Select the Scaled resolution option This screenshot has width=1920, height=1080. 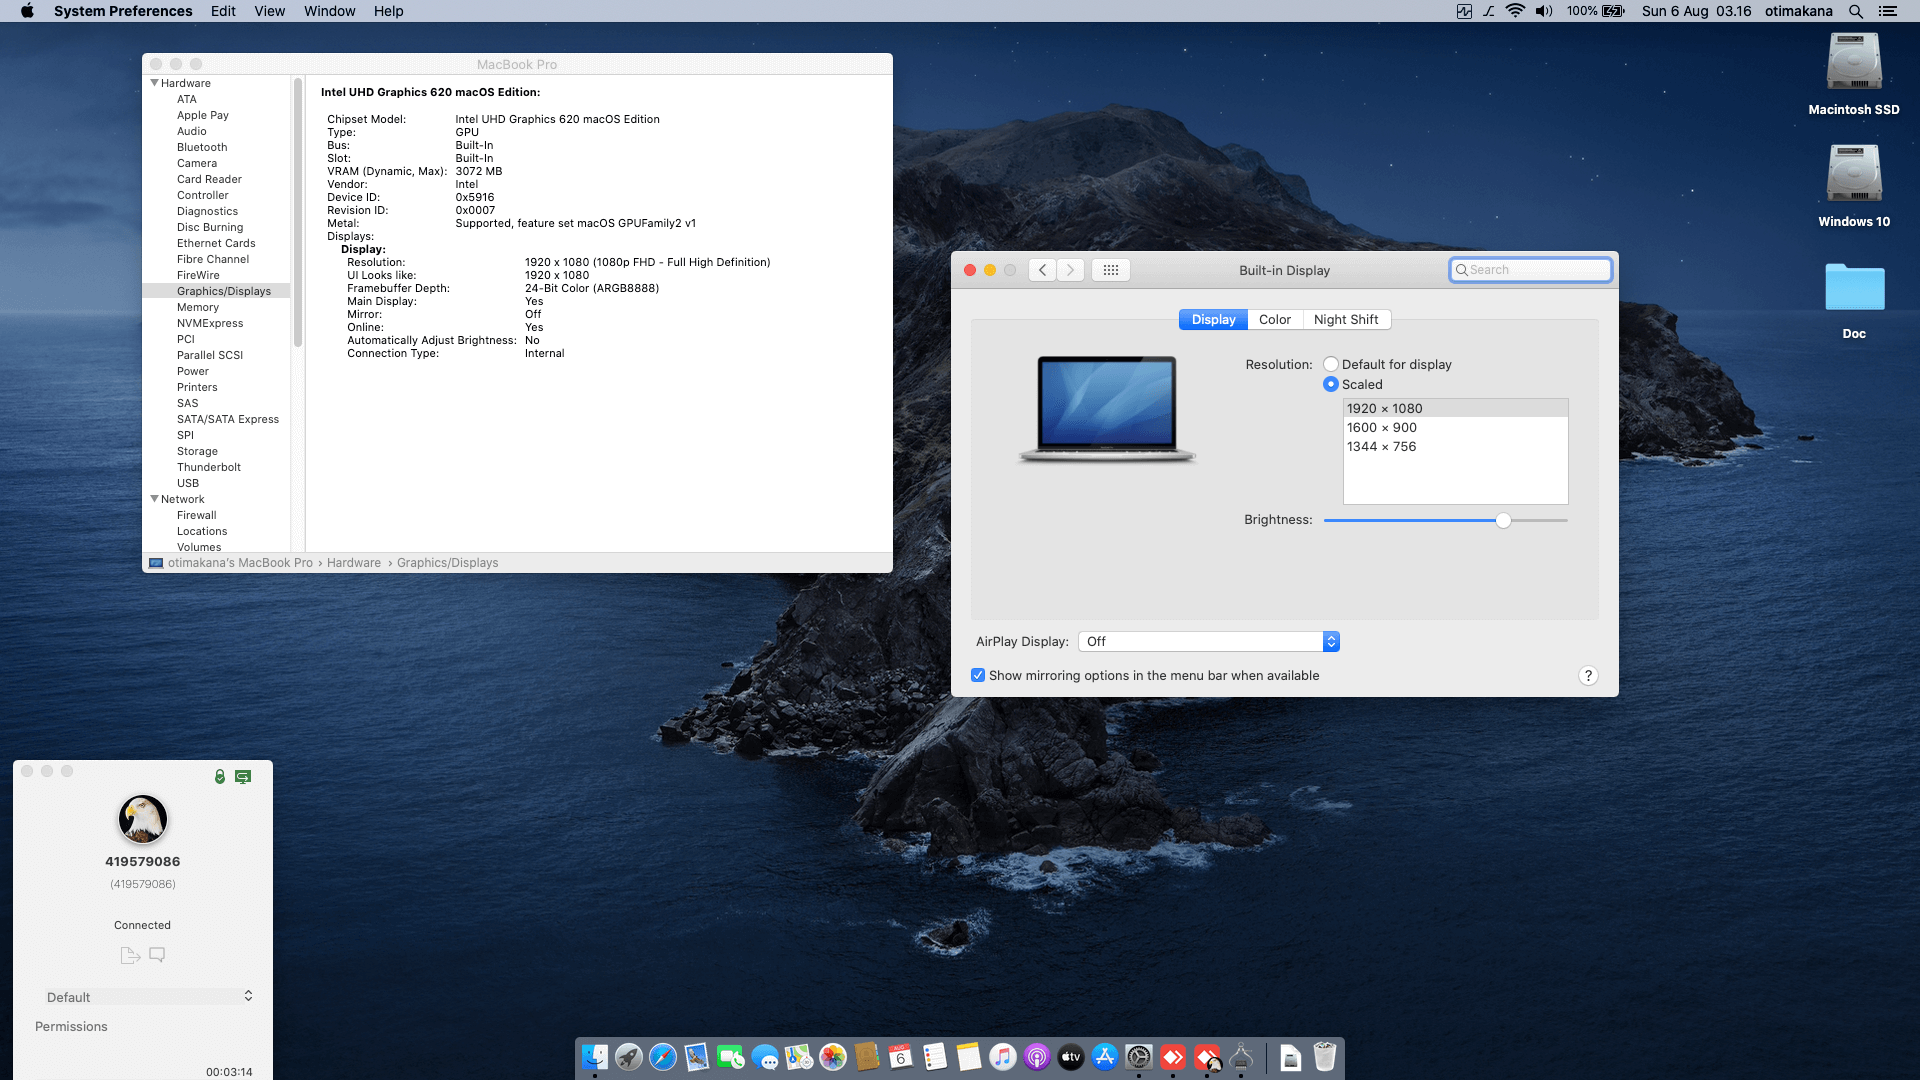[x=1331, y=385]
